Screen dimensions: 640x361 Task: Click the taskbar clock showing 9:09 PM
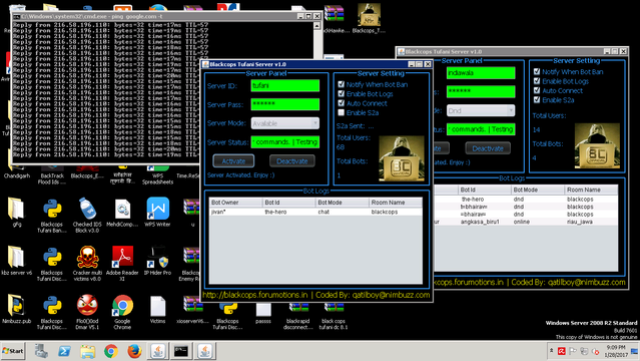616,351
